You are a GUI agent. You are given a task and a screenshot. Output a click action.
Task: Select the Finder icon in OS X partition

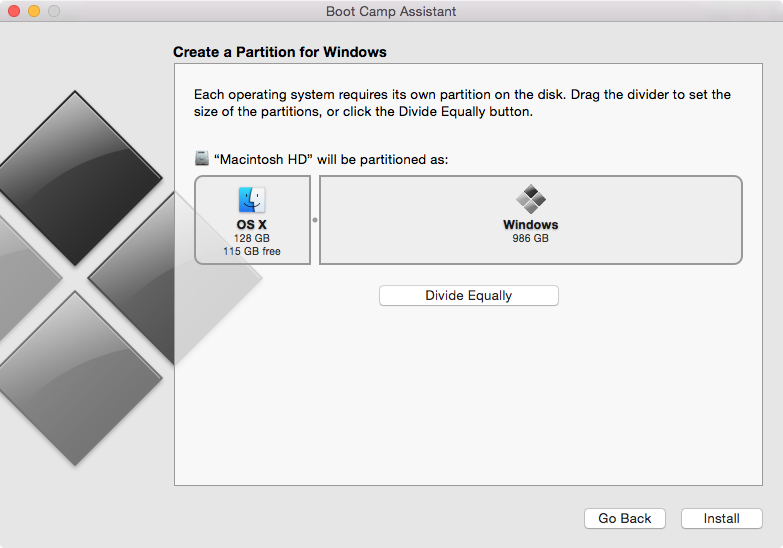[x=252, y=200]
